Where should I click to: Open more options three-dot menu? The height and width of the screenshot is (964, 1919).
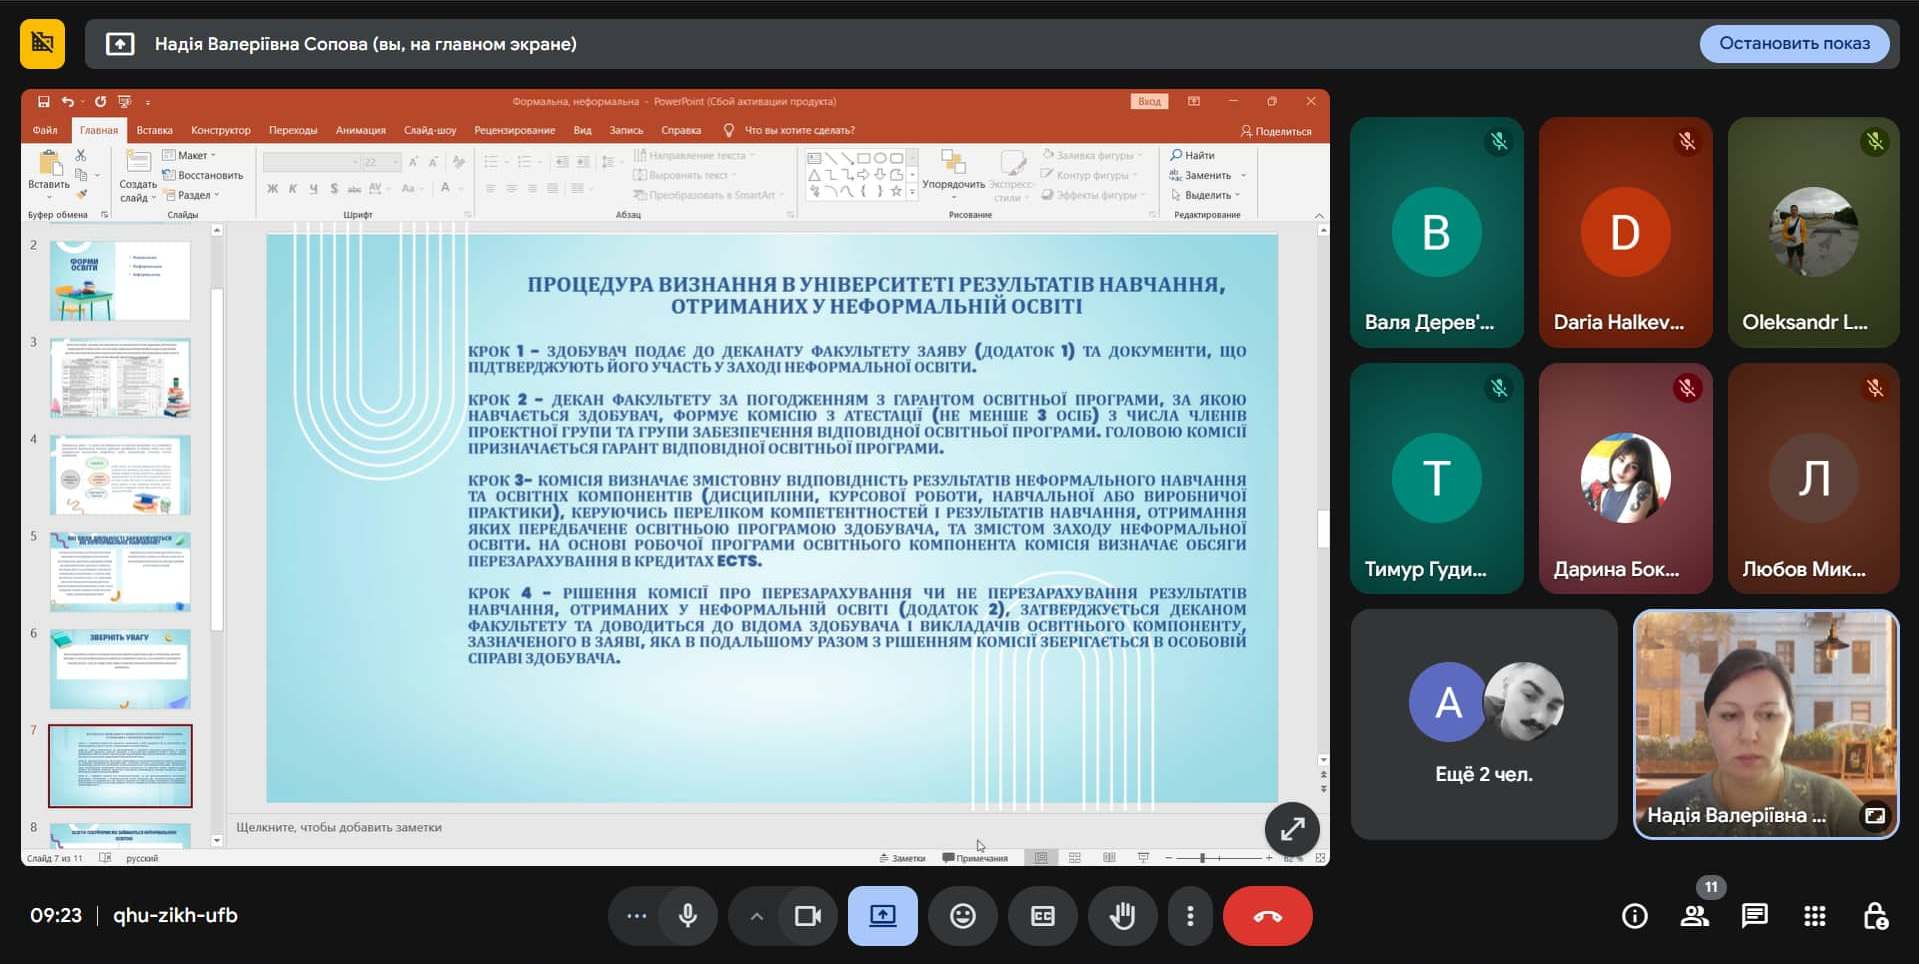click(1189, 916)
